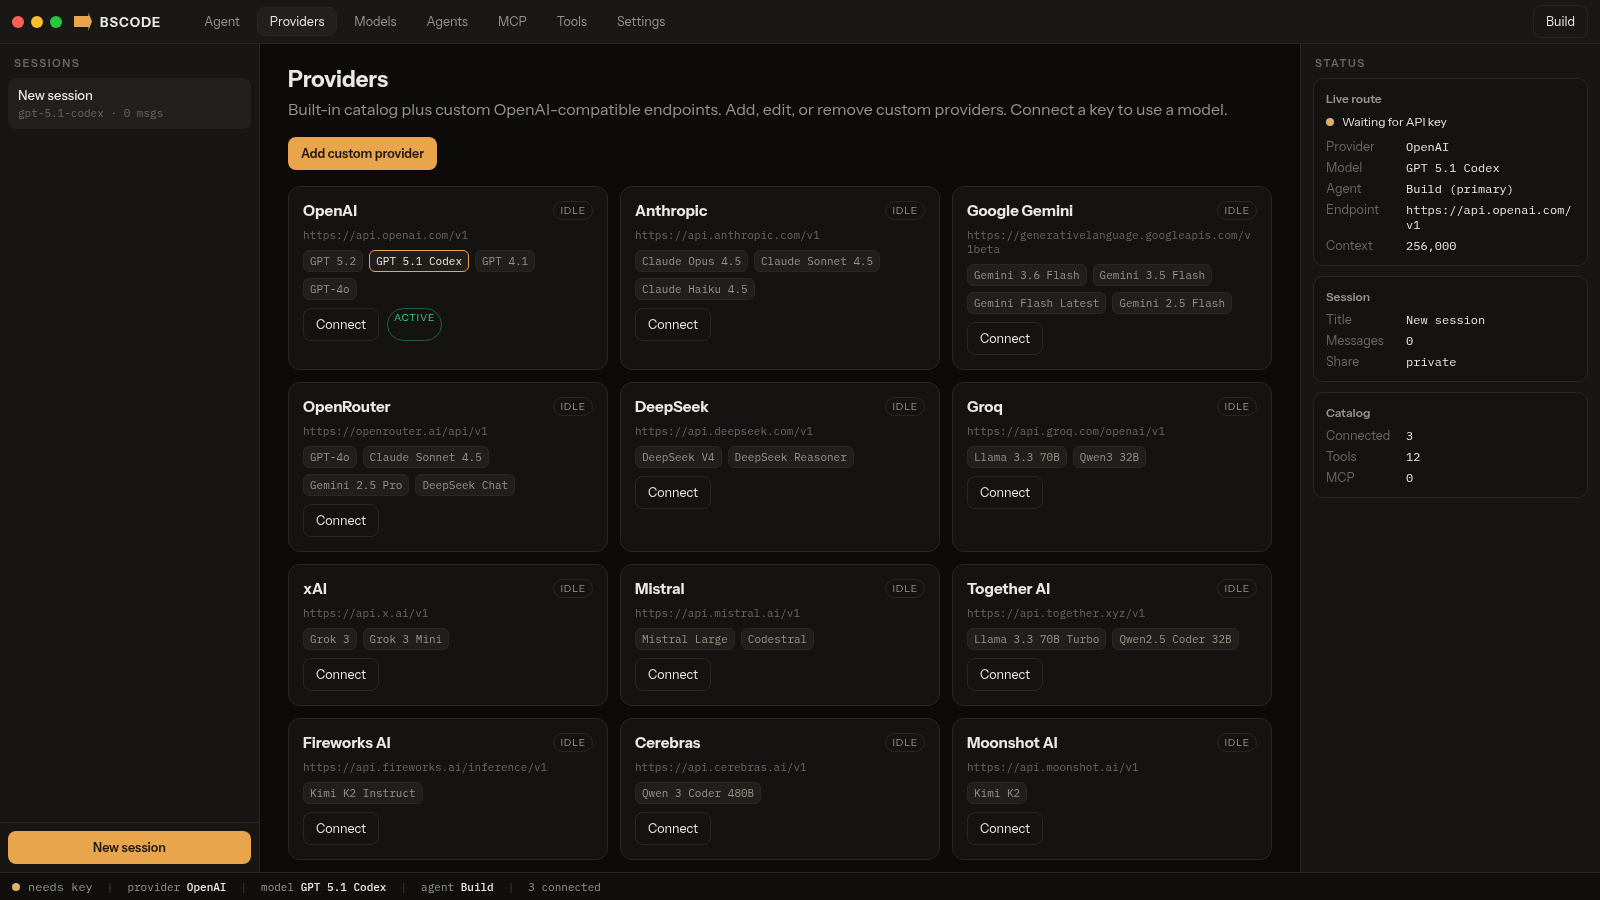Select the GPT 5.1 Codex chip in OpenAI card

coord(419,261)
